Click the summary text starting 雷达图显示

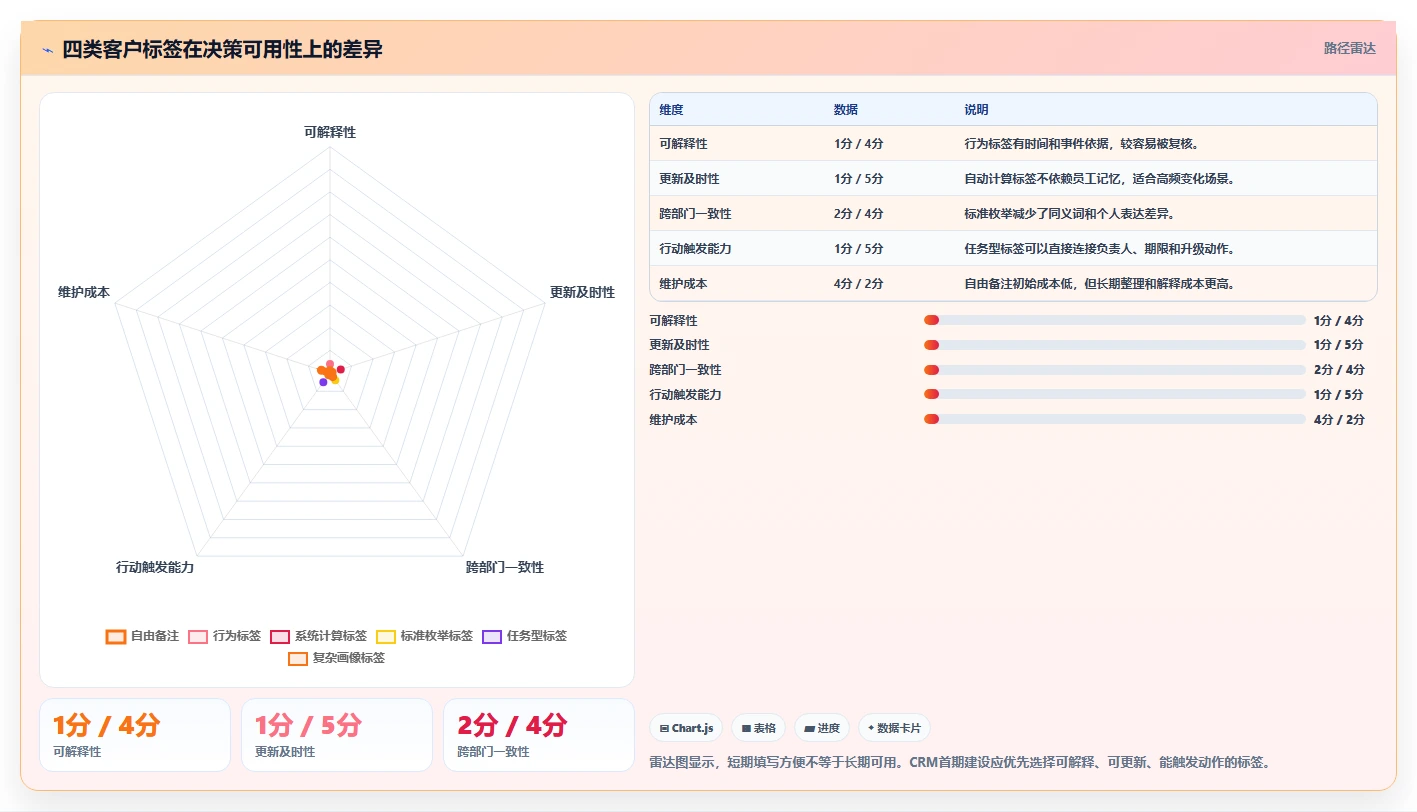[960, 762]
